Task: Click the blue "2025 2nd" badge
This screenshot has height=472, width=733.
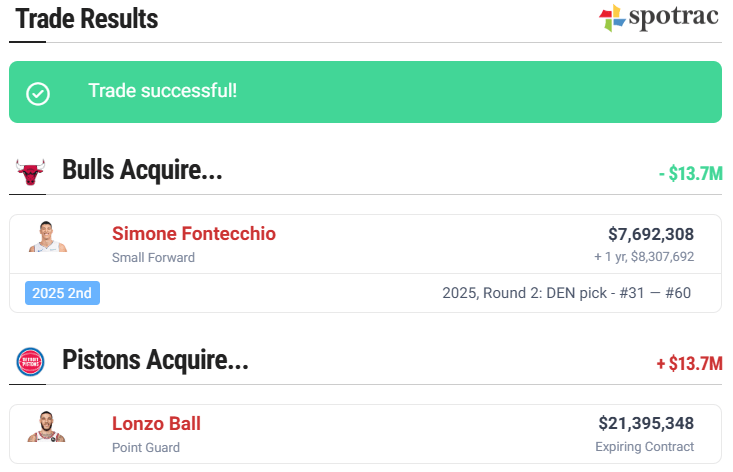Action: tap(62, 293)
